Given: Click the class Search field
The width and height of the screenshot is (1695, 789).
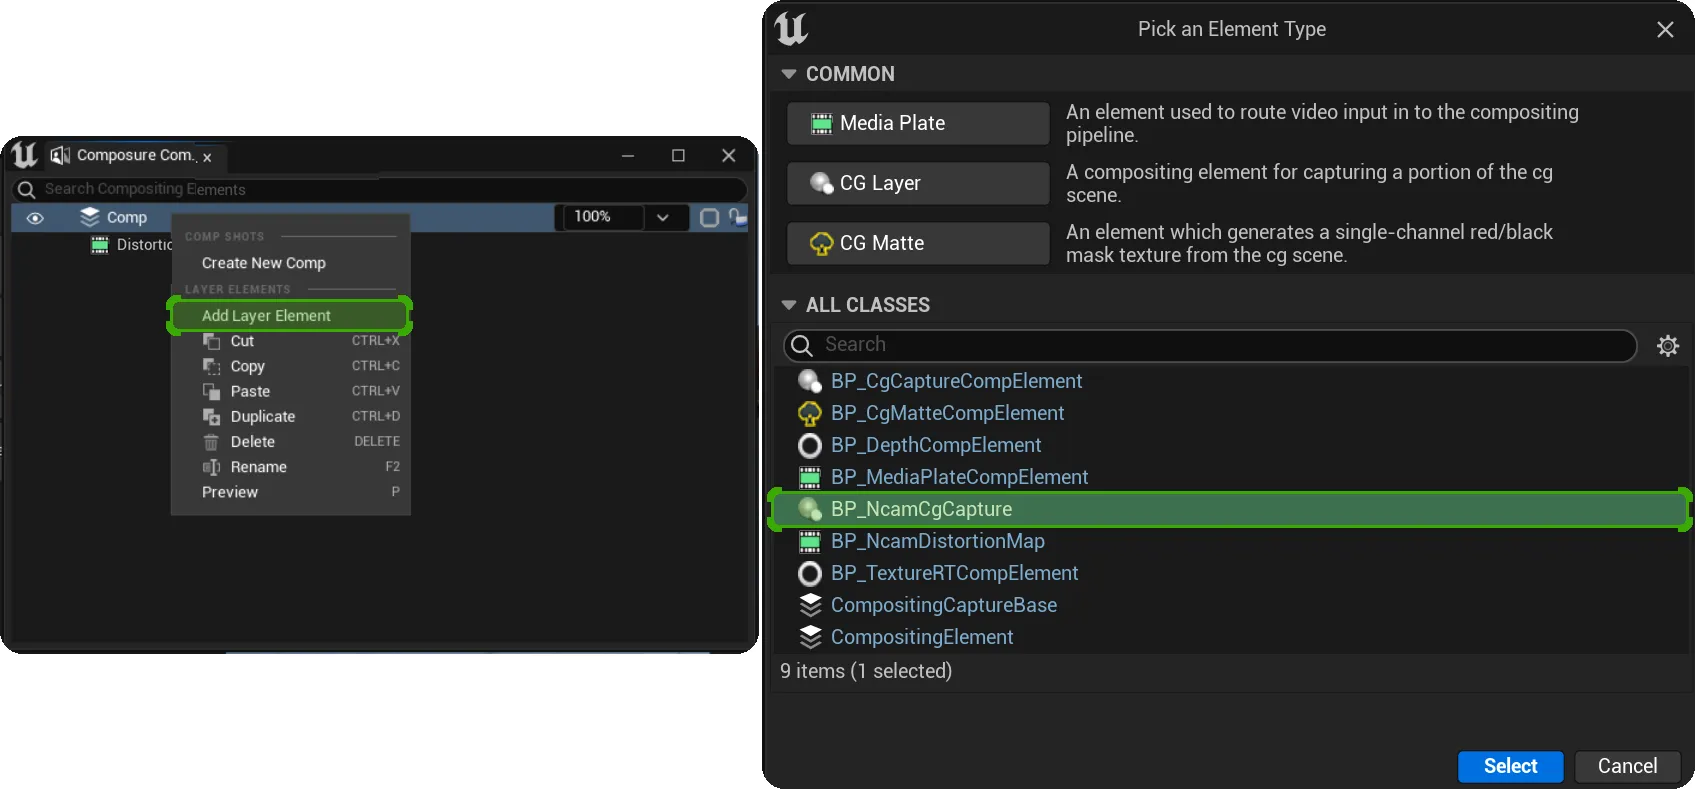Looking at the screenshot, I should click(1210, 345).
